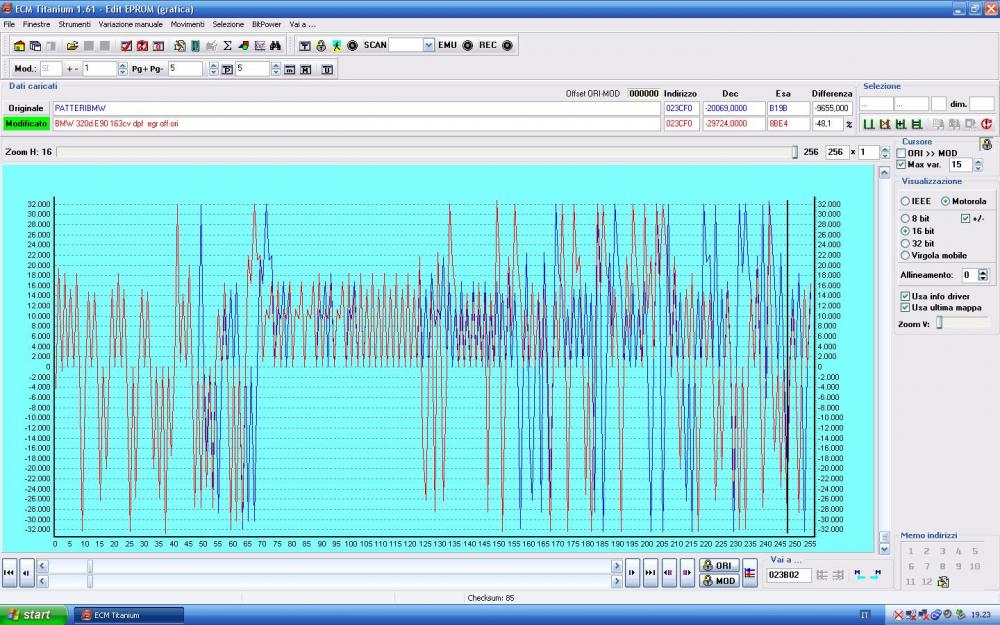Click the padlock icon beside Cursore
The height and width of the screenshot is (625, 1000).
tap(986, 144)
